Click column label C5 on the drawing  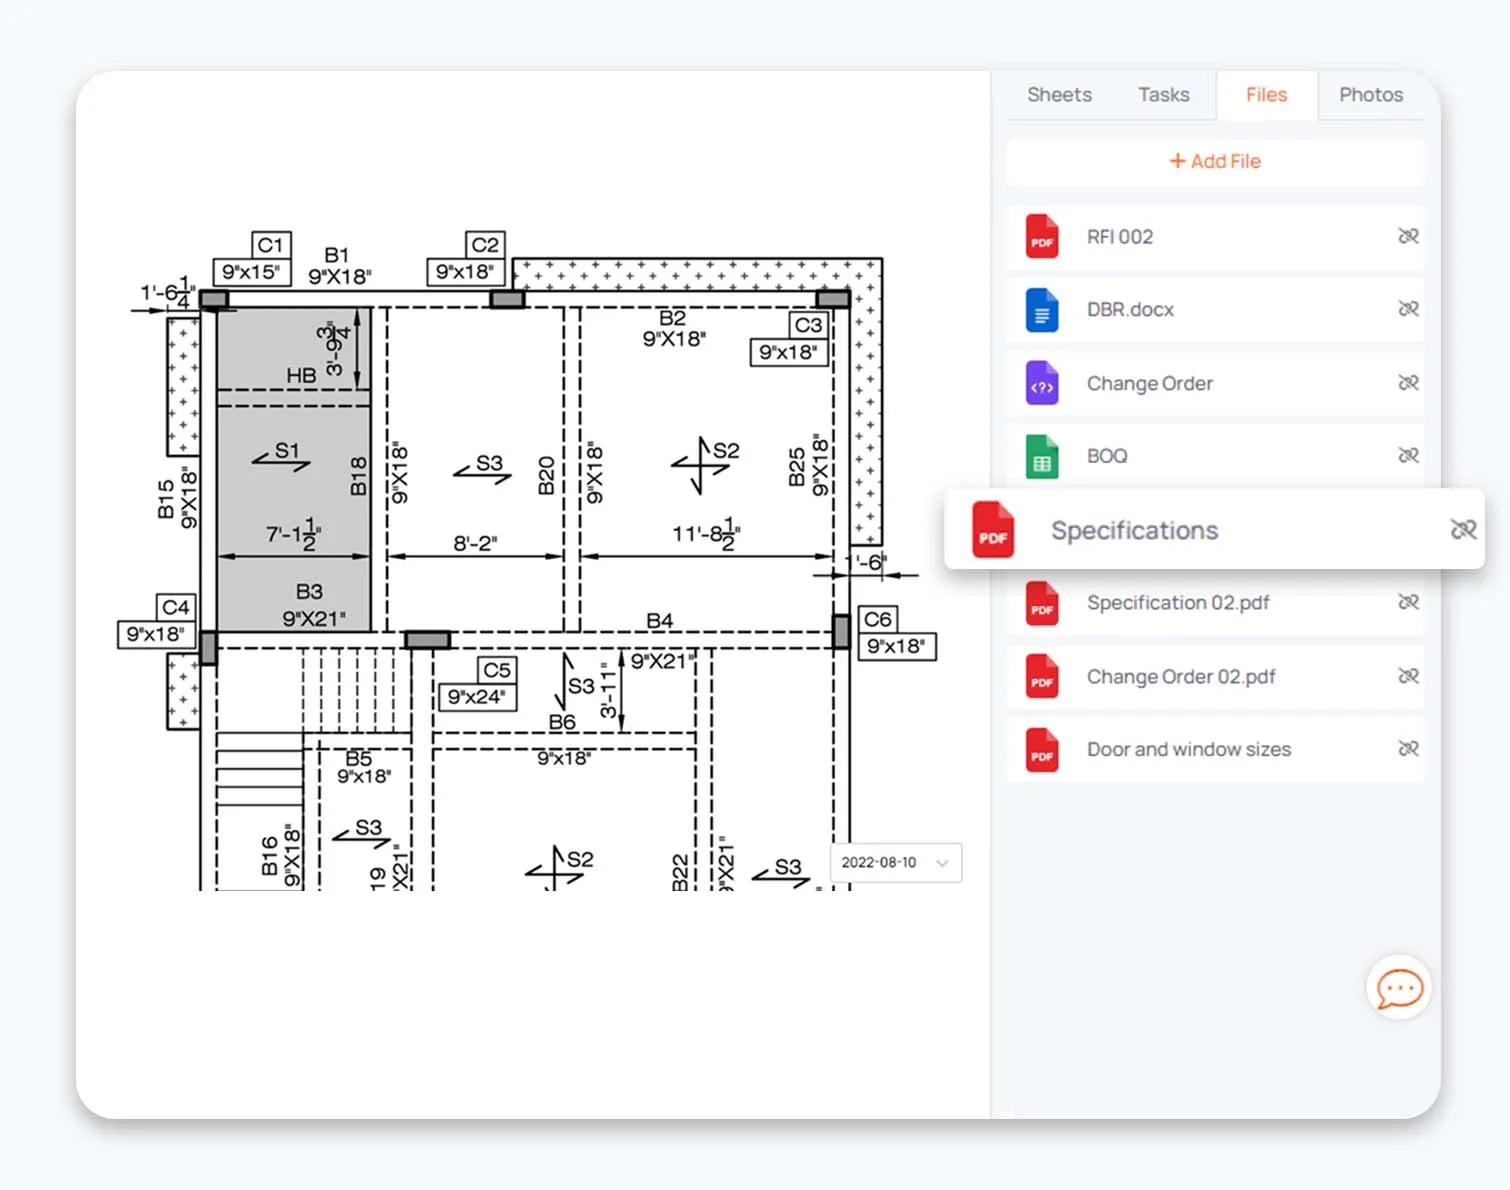point(496,670)
